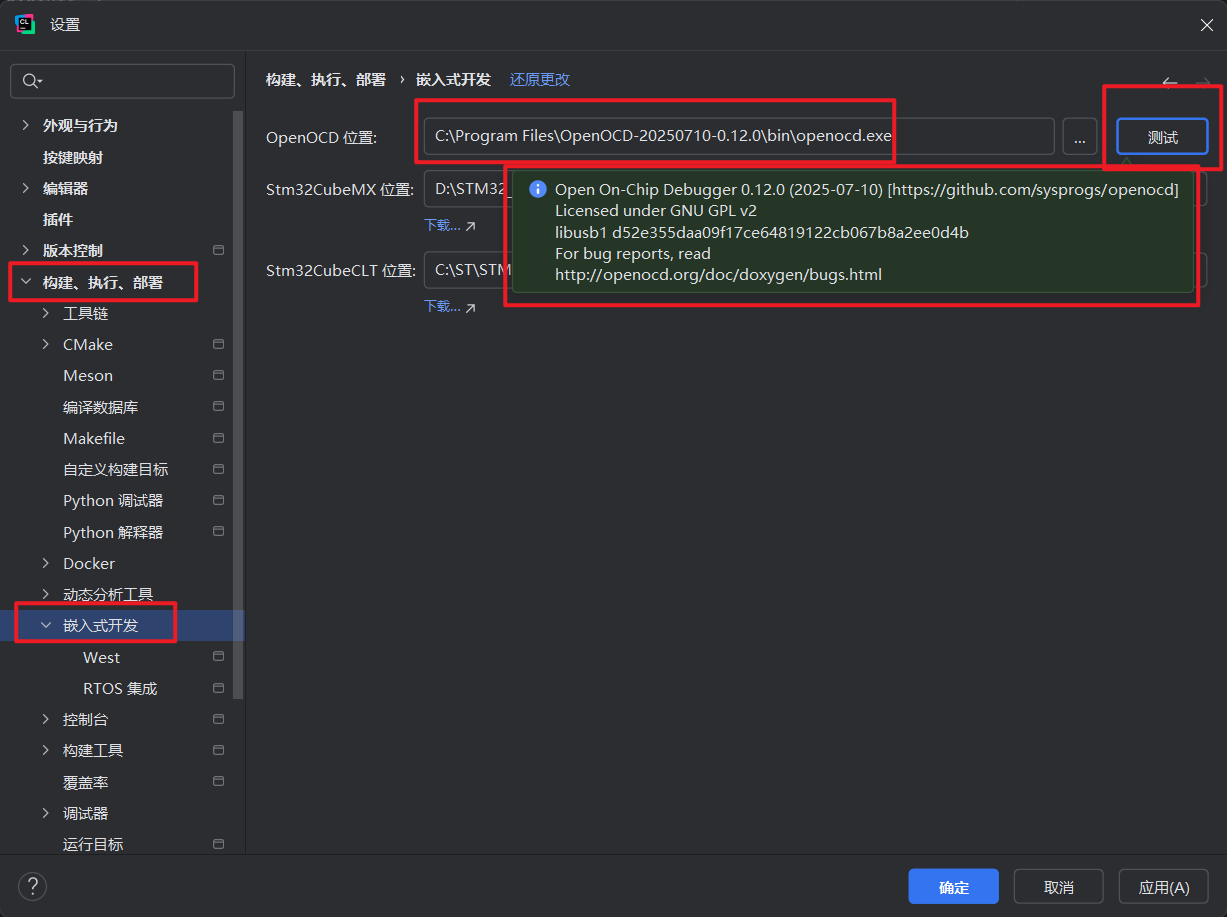This screenshot has height=917, width=1227.
Task: Click the project-level icon beside Makefile
Action: point(218,438)
